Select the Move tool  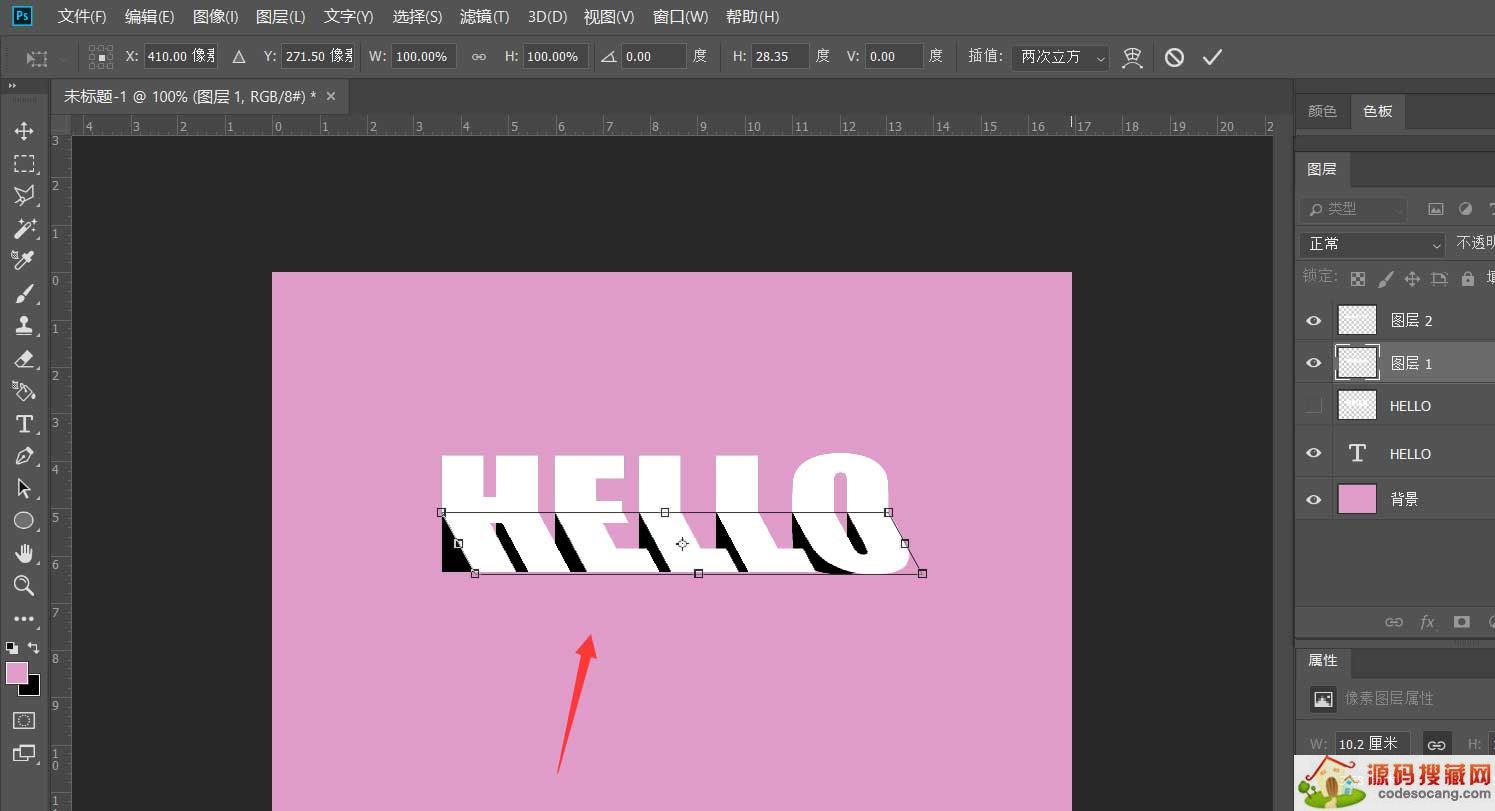[24, 131]
